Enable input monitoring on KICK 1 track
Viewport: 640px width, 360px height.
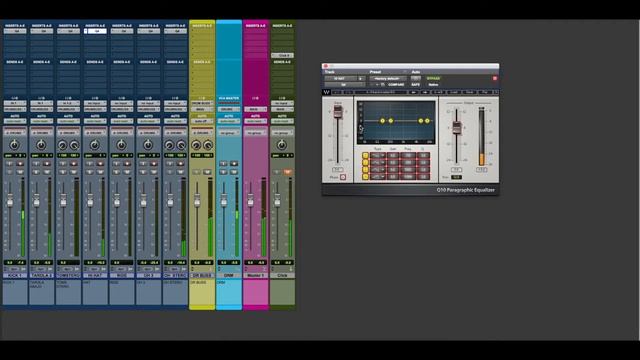pos(9,164)
